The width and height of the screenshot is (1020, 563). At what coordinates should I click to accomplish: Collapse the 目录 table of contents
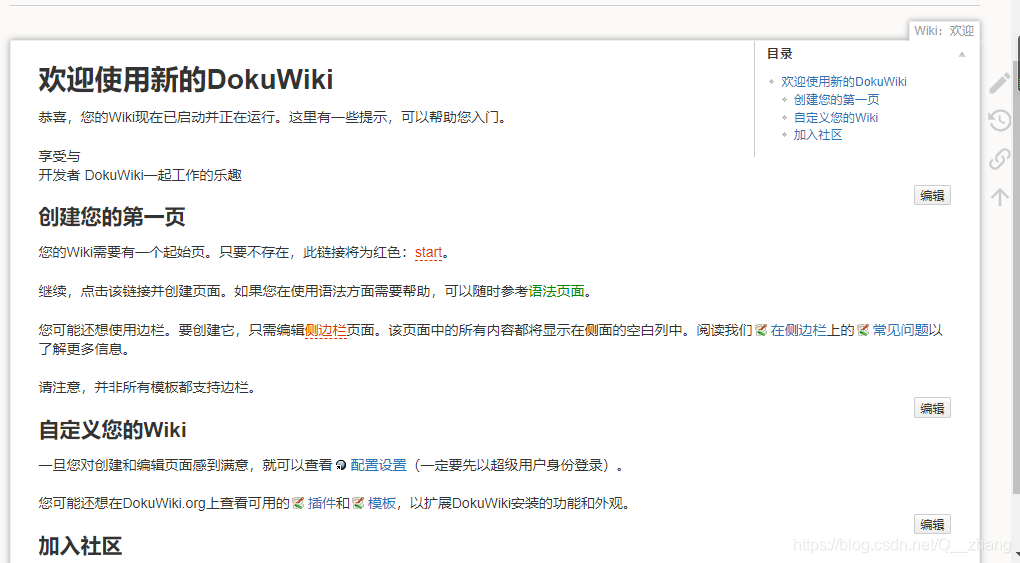point(961,55)
